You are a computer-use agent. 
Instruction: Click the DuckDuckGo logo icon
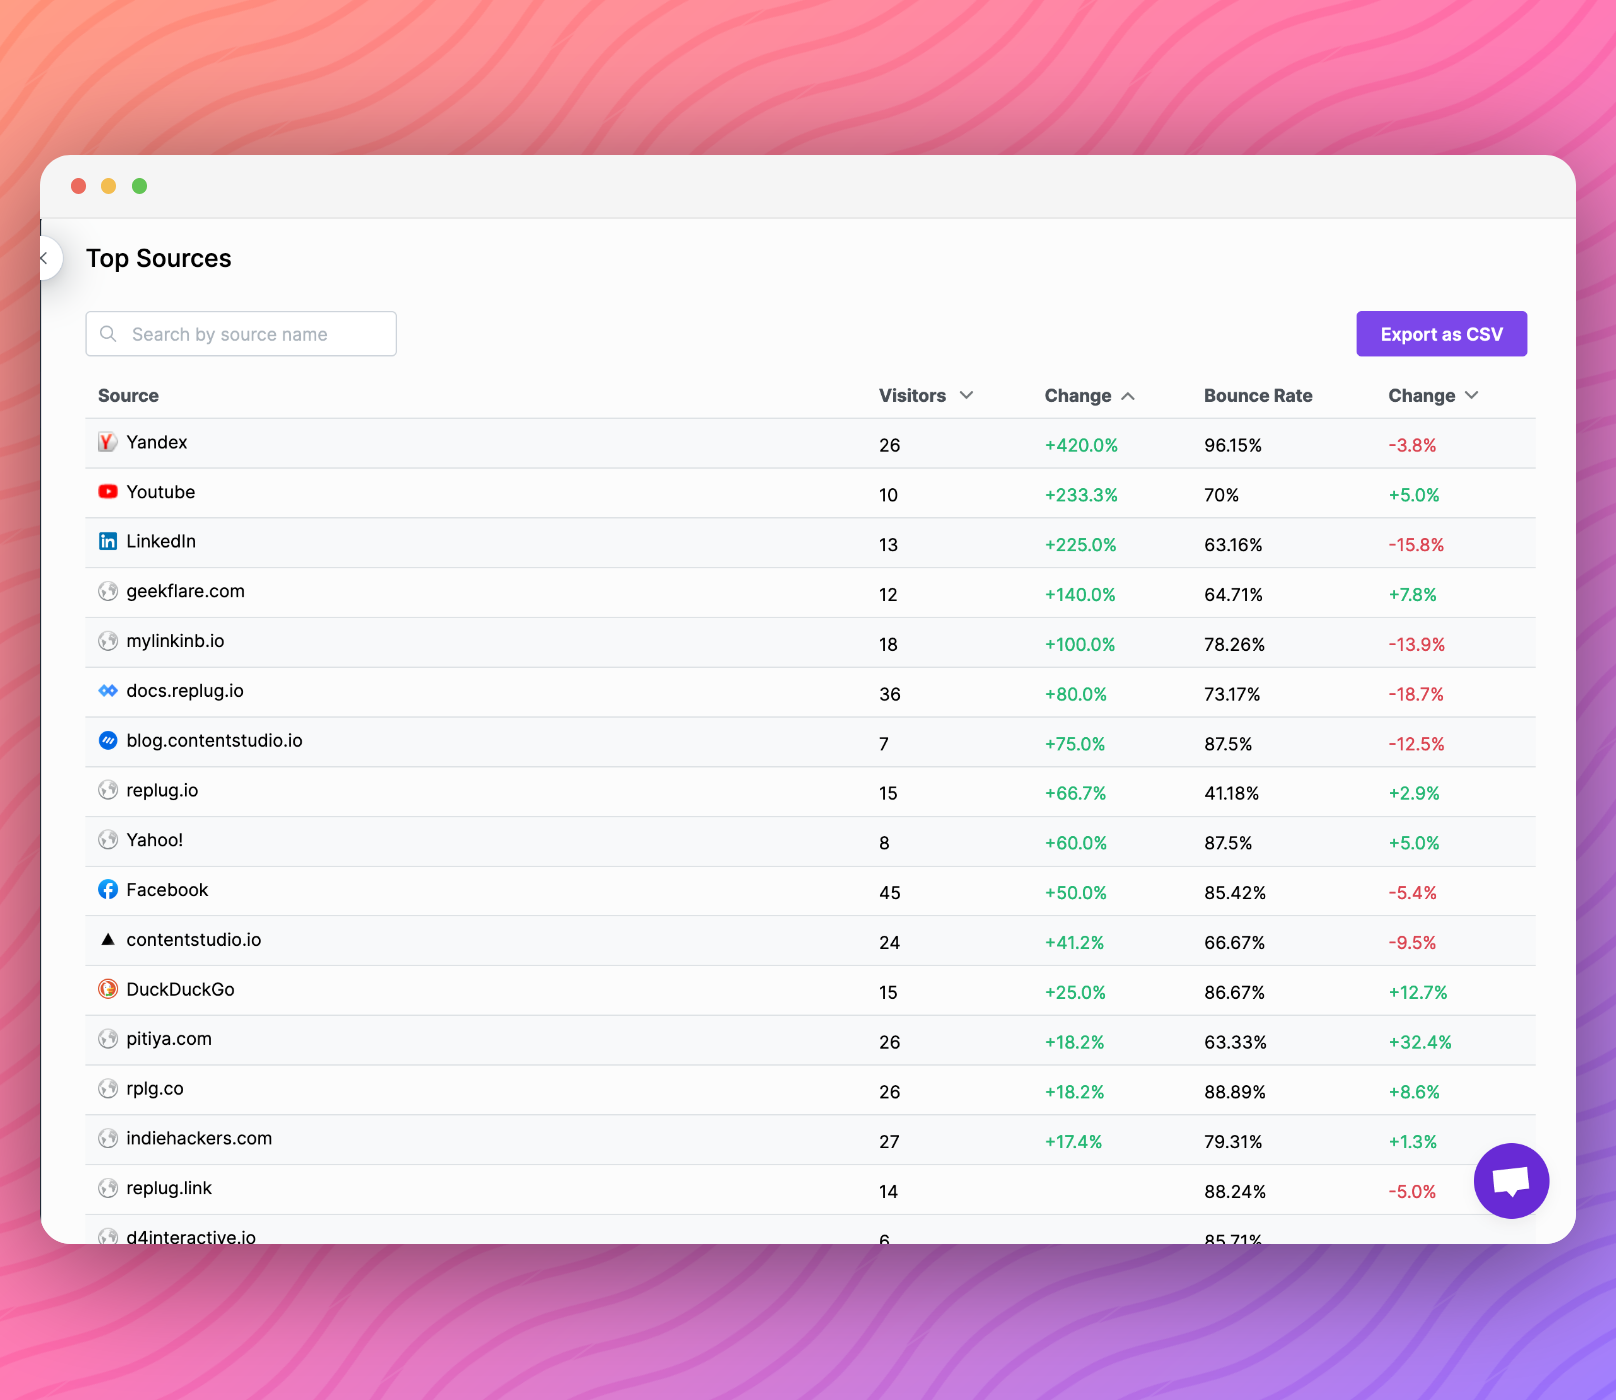click(x=108, y=989)
